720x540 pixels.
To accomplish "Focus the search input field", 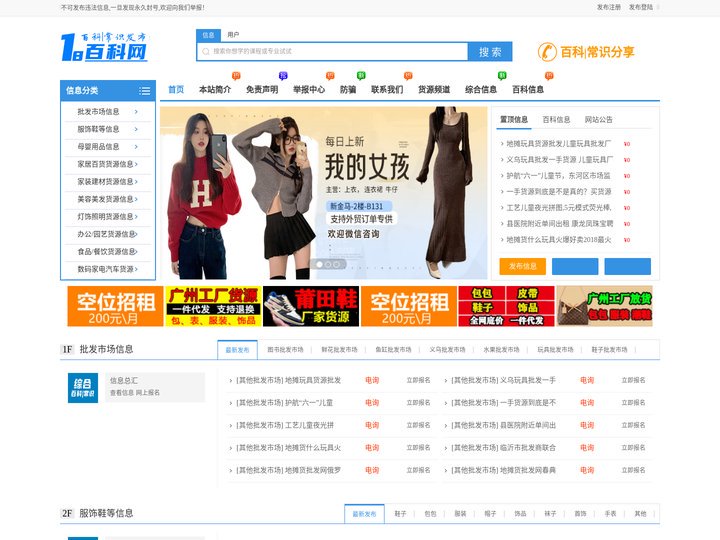I will pos(332,51).
